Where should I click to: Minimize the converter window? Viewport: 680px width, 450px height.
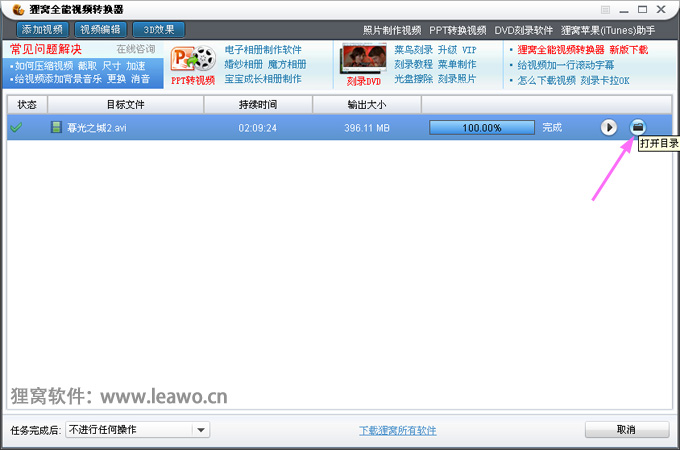[624, 10]
